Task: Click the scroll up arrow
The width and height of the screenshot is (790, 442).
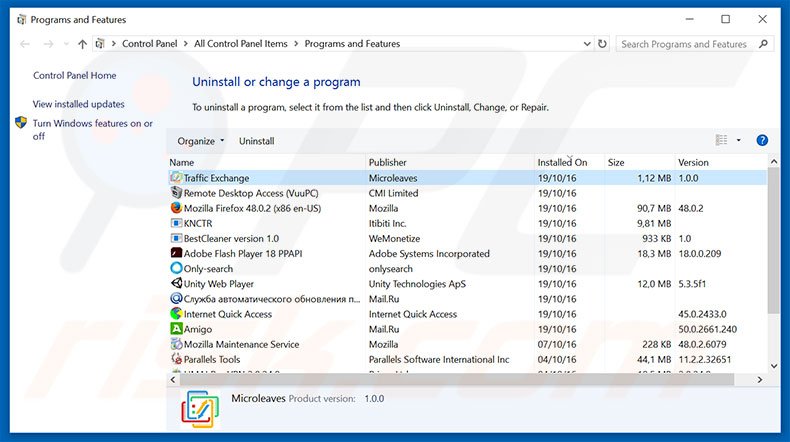Action: (x=774, y=161)
